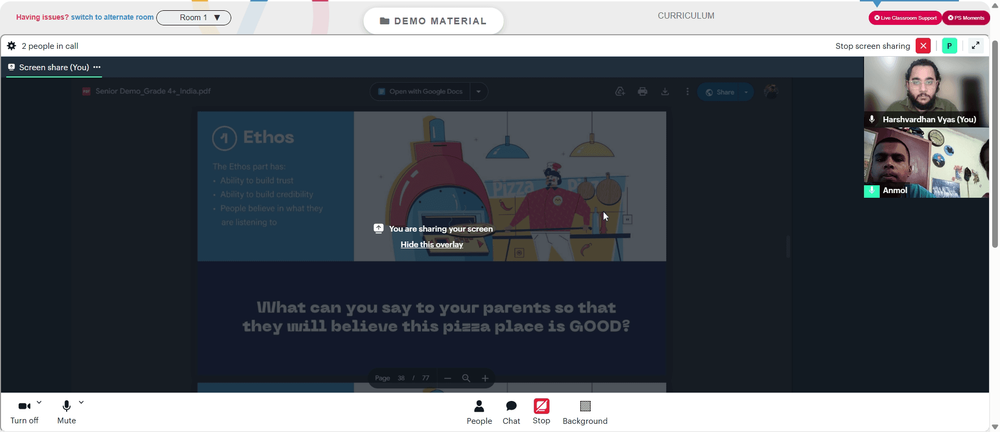Click the green P participant badge
Image resolution: width=1000 pixels, height=432 pixels.
point(949,46)
